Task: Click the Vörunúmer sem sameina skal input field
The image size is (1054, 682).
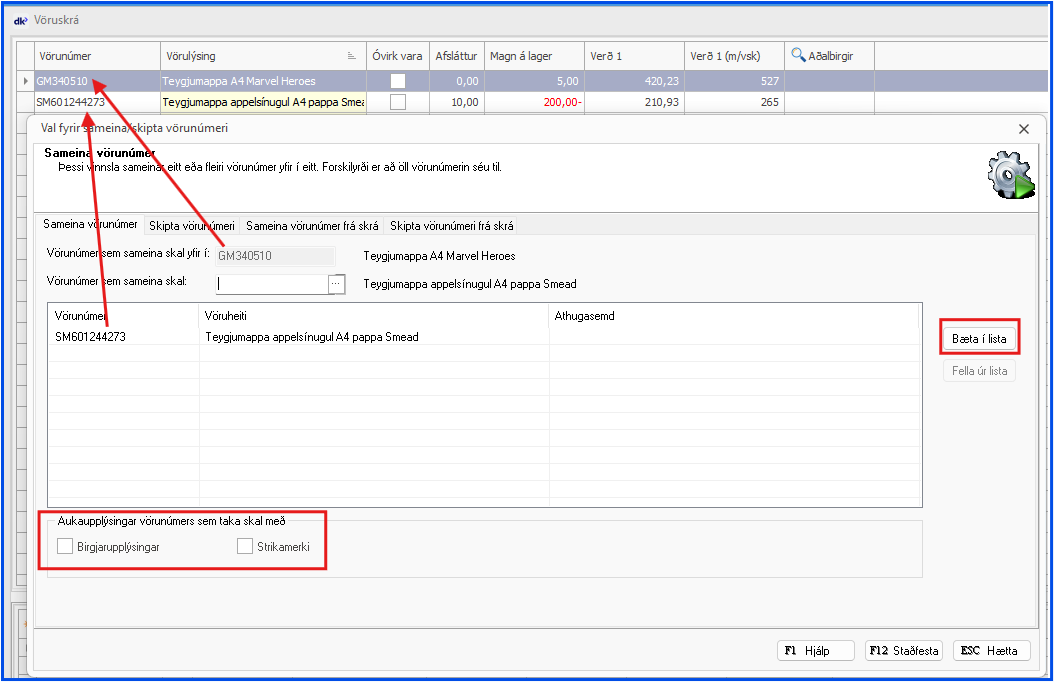Action: click(272, 284)
